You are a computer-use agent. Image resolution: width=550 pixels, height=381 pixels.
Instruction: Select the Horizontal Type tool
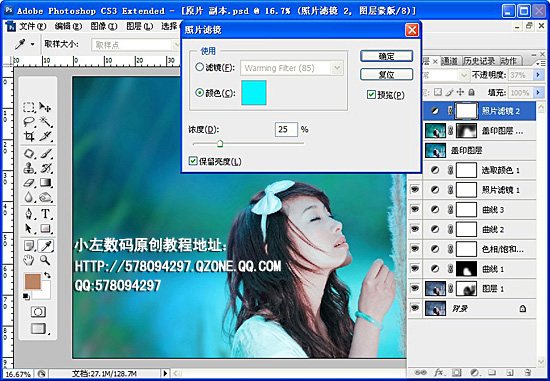tap(46, 214)
